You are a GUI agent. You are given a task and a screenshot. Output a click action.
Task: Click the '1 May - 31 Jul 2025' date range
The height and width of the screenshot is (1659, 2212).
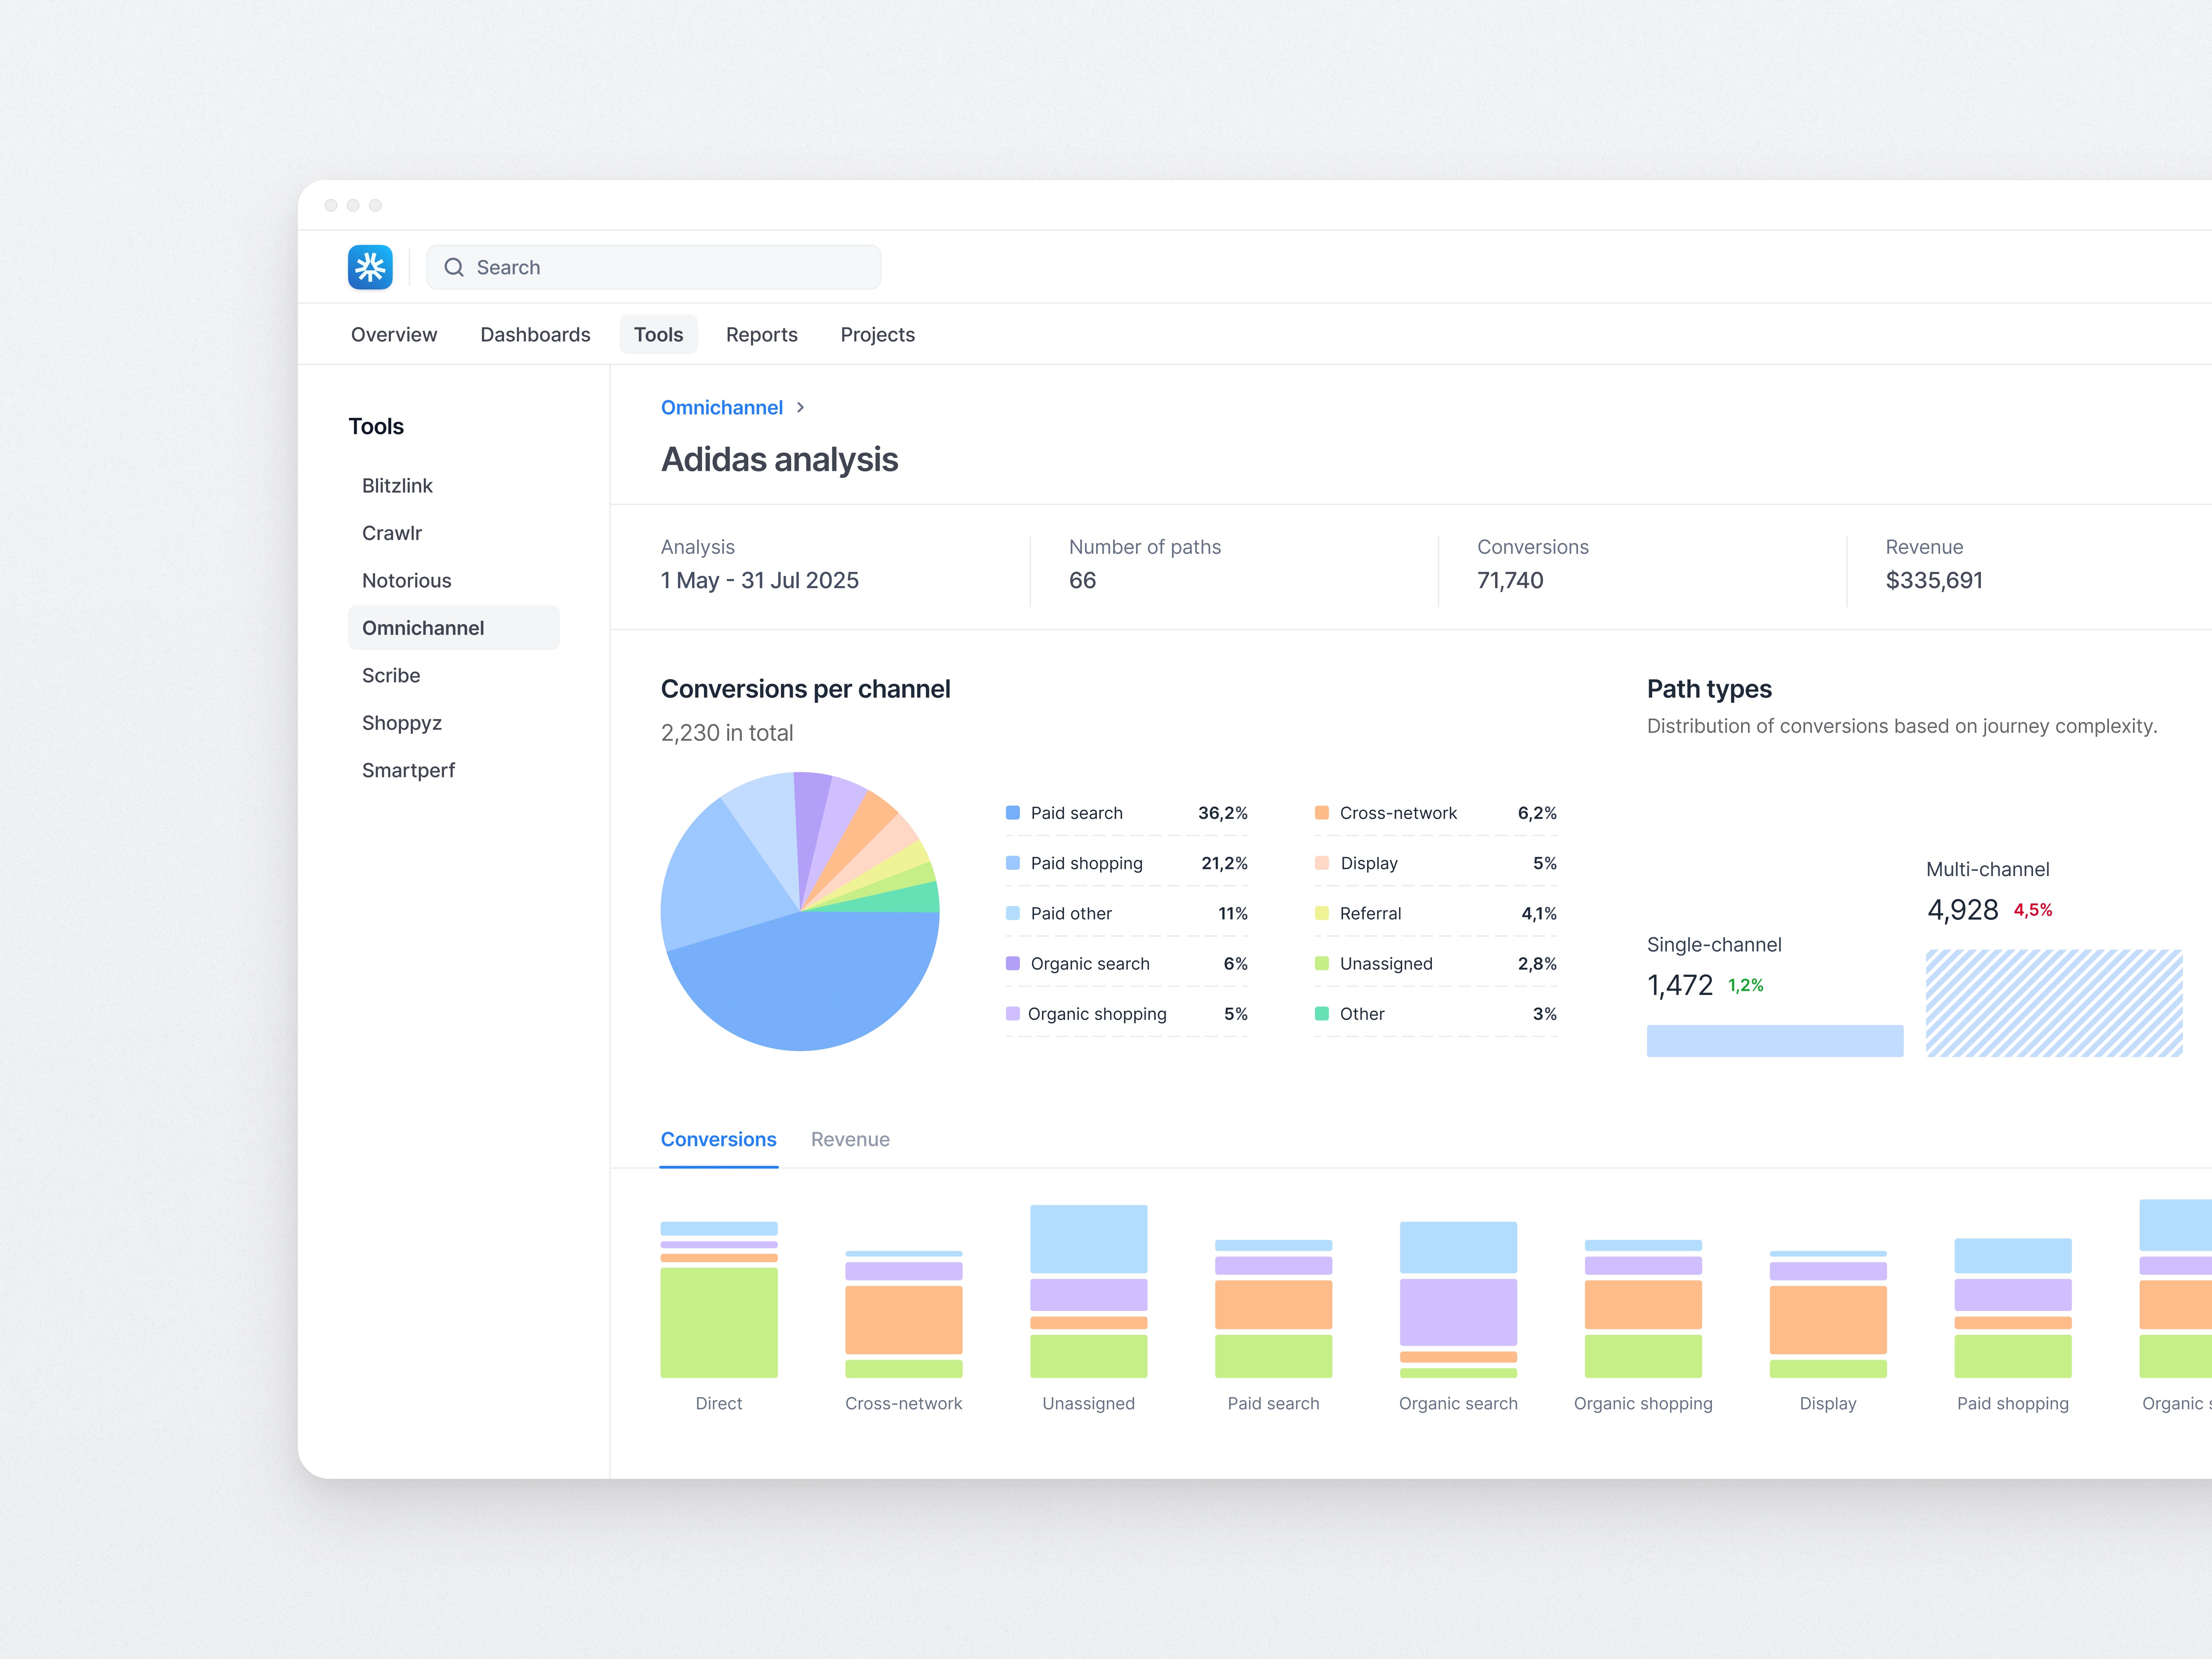pyautogui.click(x=760, y=580)
